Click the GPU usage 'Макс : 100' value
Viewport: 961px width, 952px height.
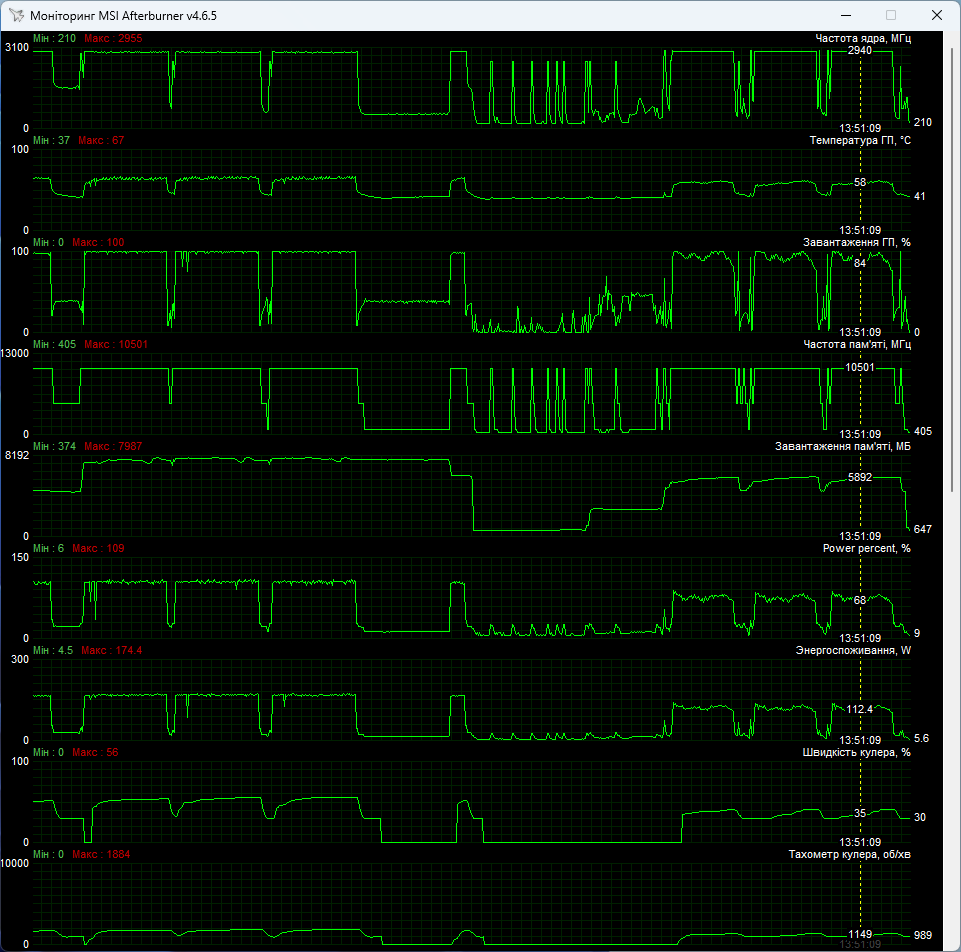pos(98,242)
